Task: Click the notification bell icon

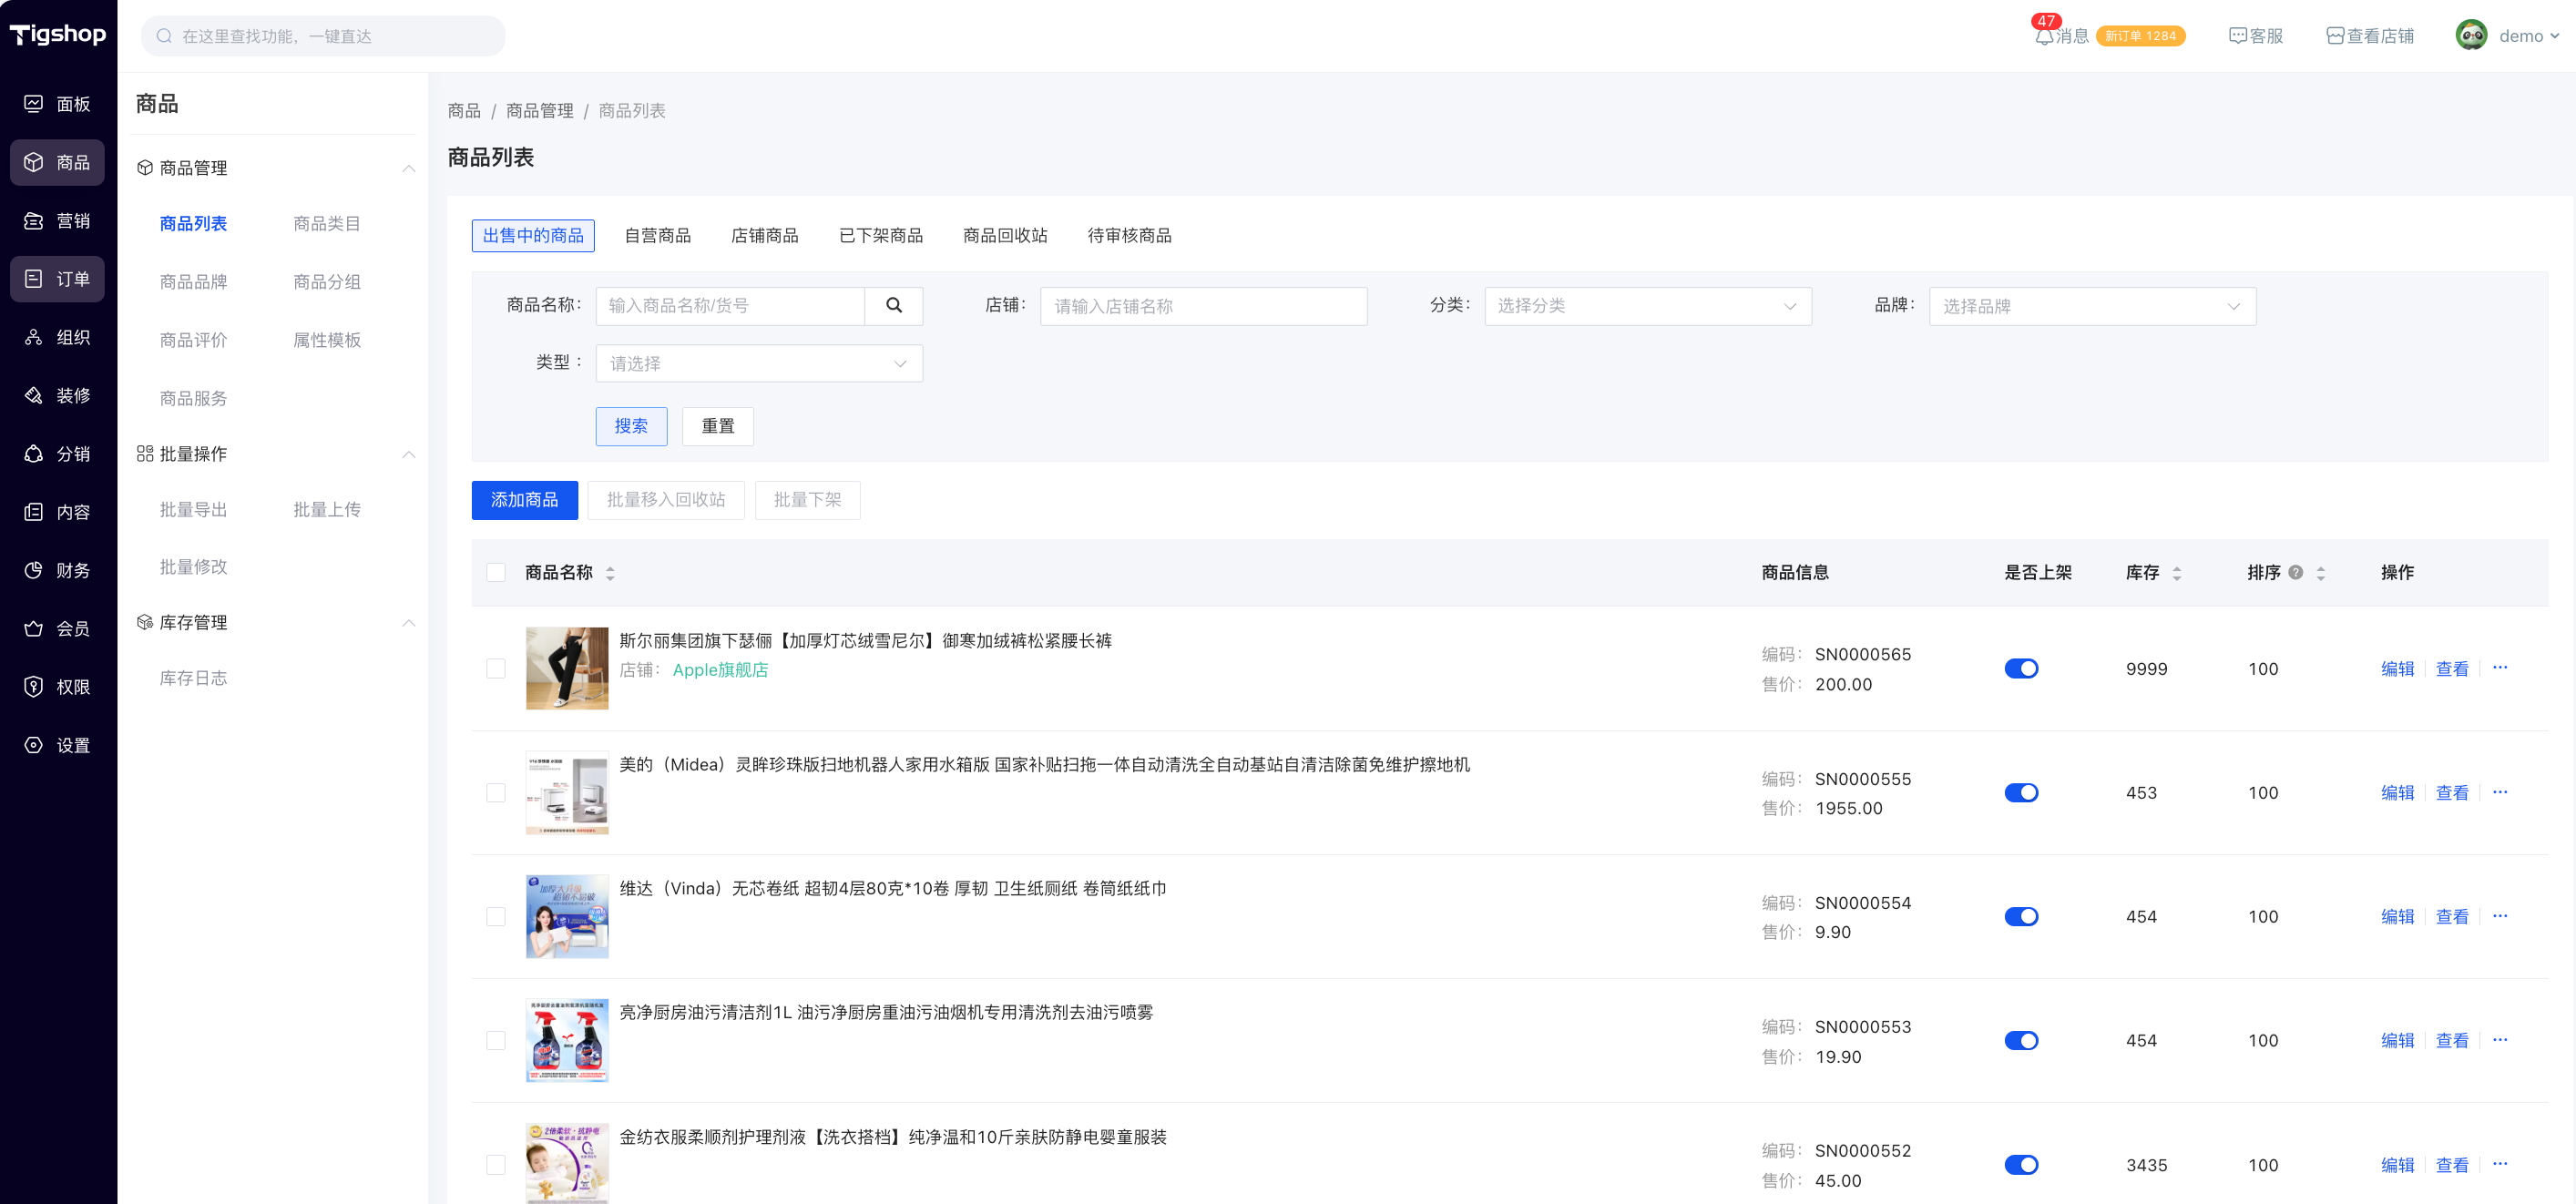Action: pyautogui.click(x=2043, y=36)
